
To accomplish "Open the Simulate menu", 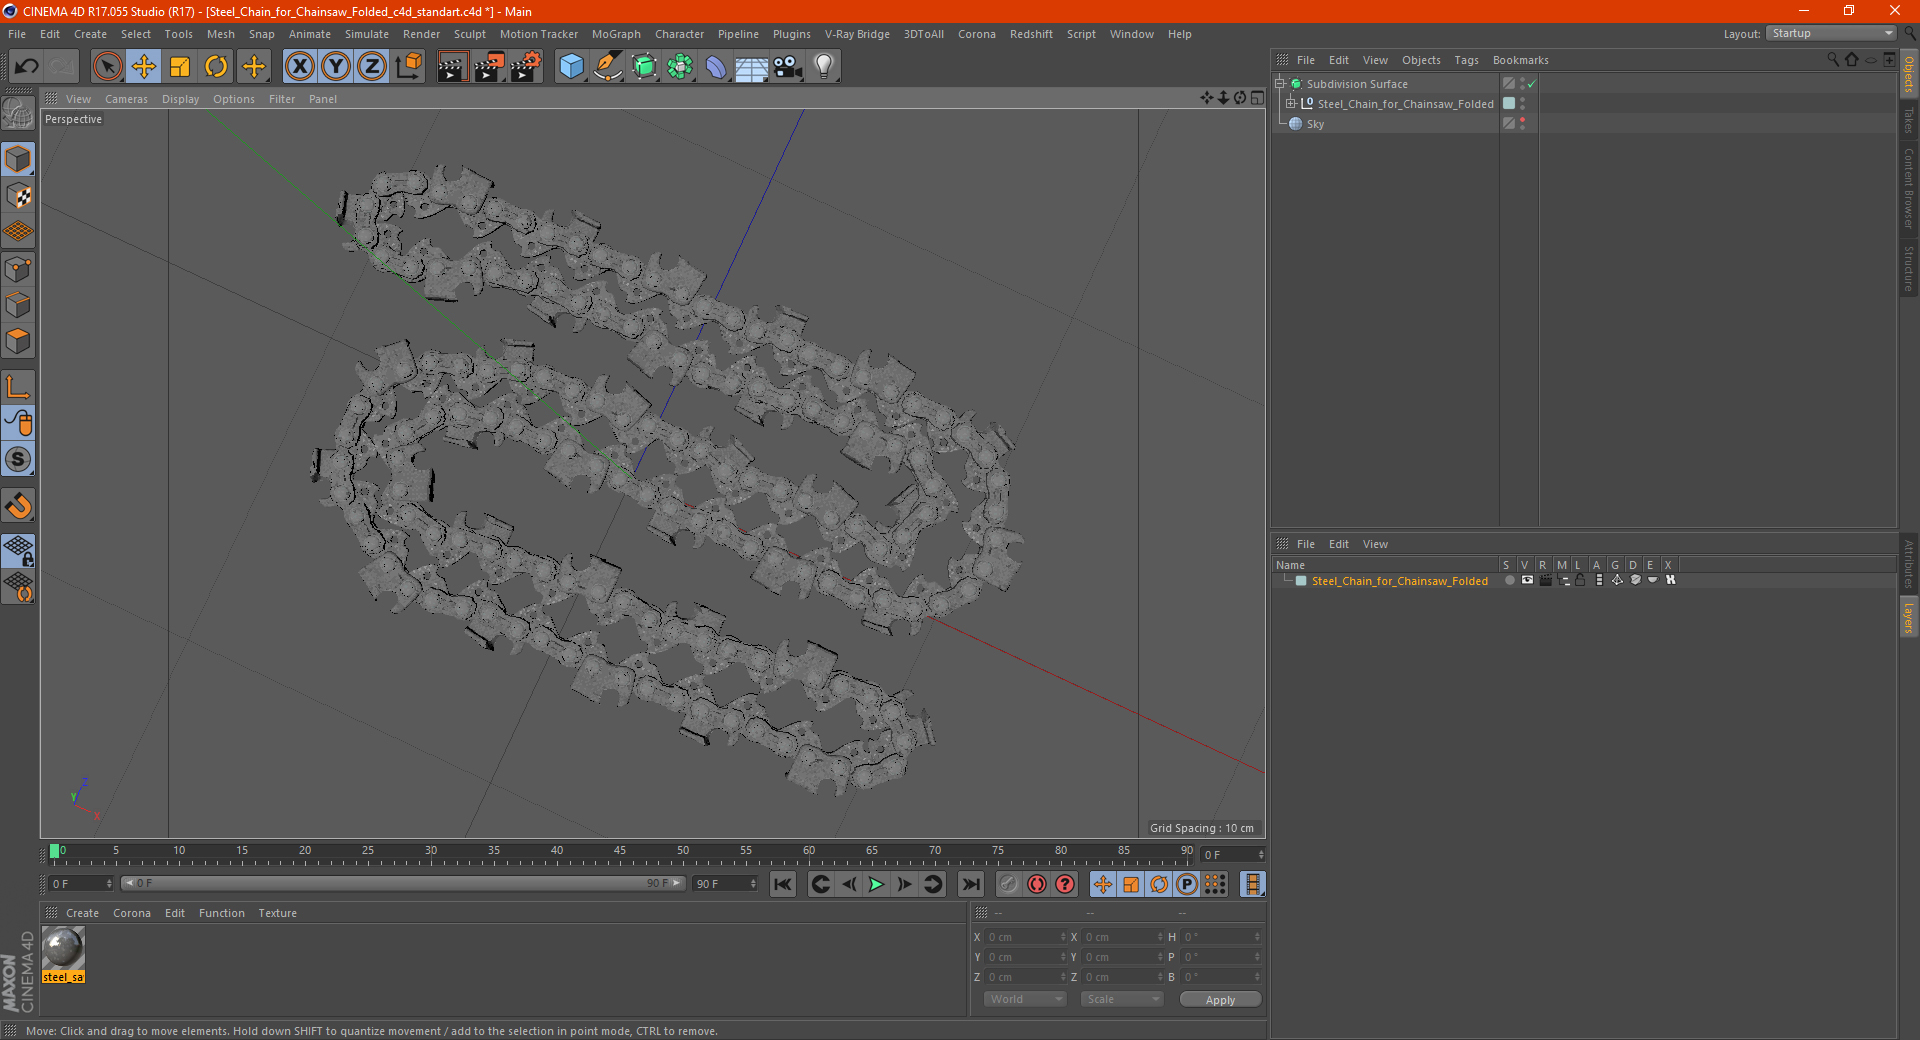I will pos(367,34).
